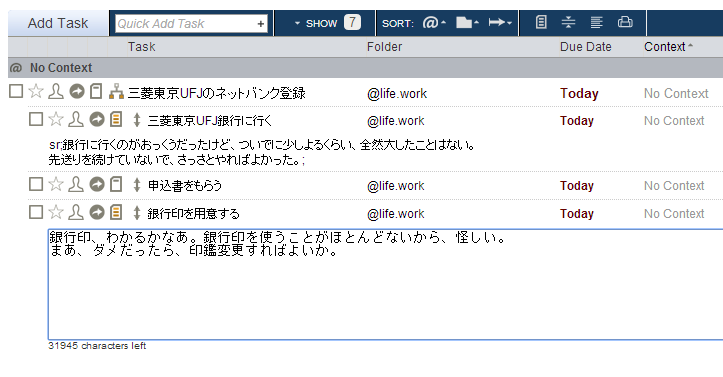The height and width of the screenshot is (377, 723).
Task: Click reorder arrows on 三菱東京UFJ銀行に行く subtask
Action: [x=136, y=119]
